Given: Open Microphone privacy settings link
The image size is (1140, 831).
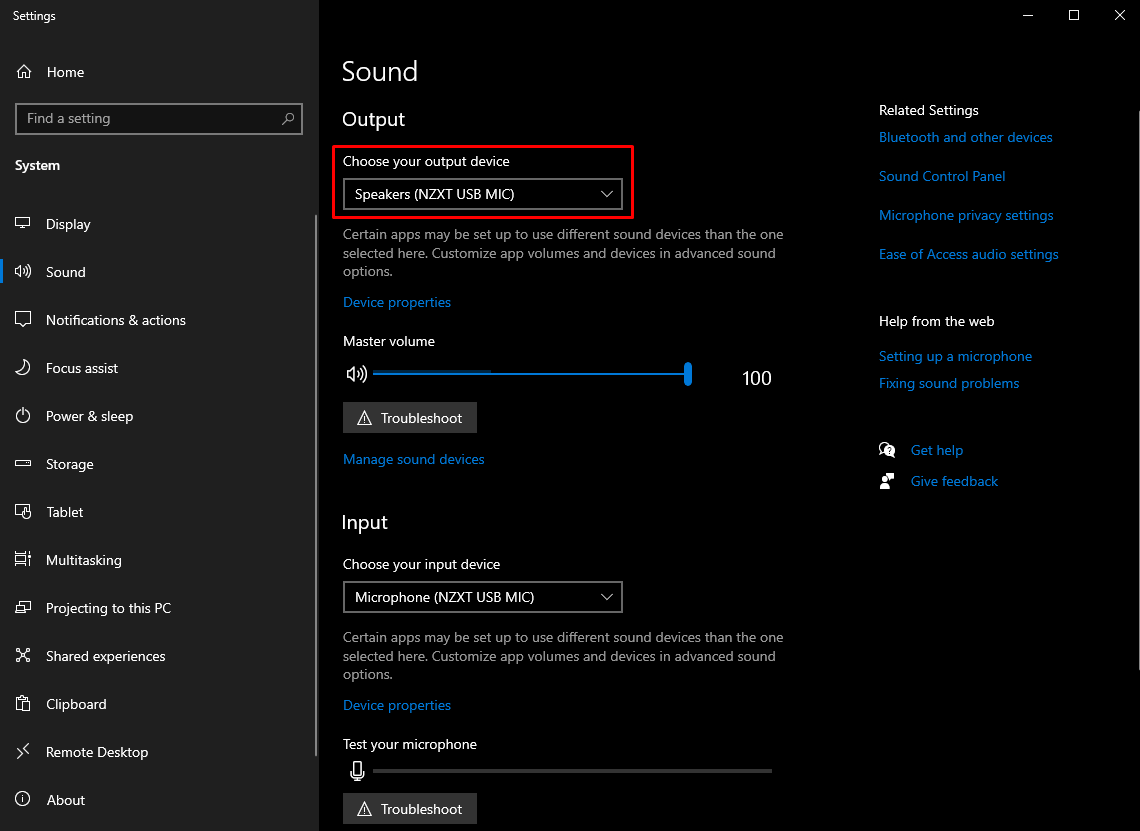Looking at the screenshot, I should tap(966, 215).
